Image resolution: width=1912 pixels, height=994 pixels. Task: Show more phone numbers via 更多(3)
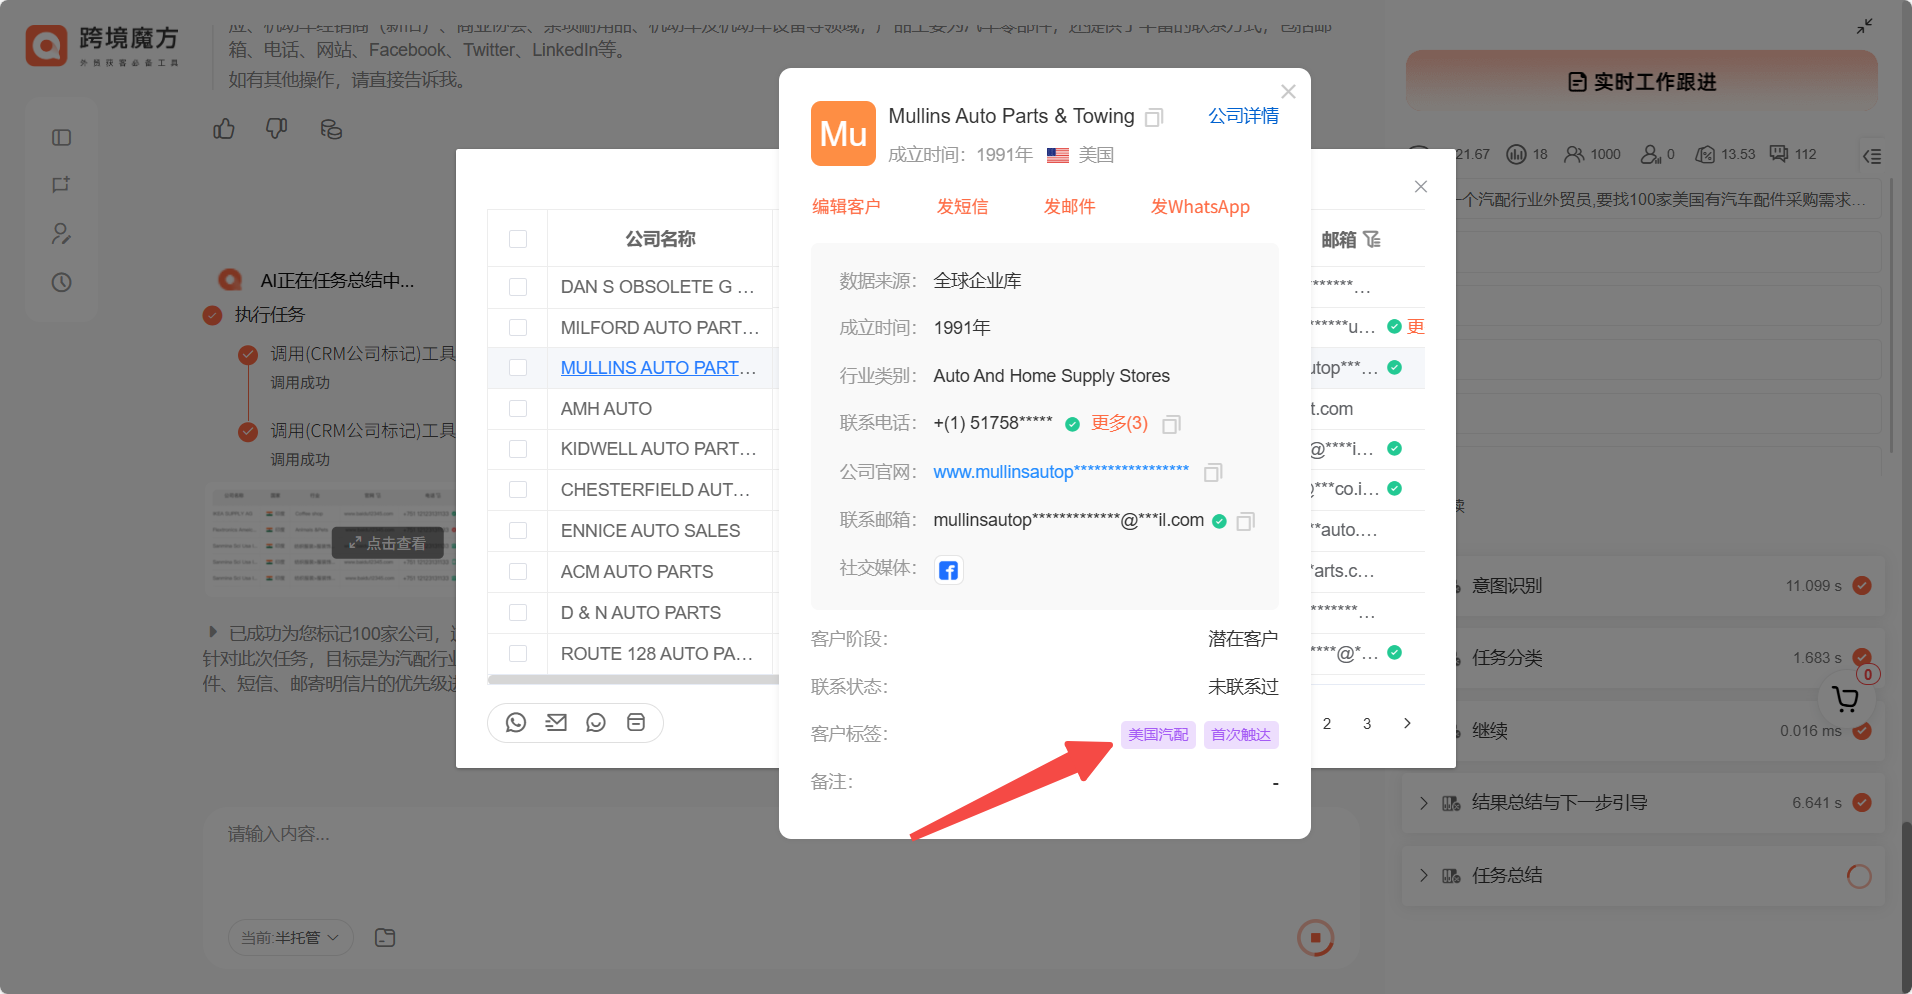pos(1119,423)
